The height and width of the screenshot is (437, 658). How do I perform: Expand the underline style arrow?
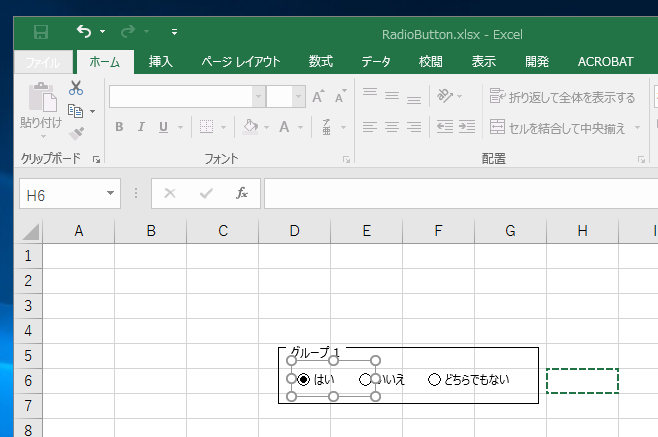coord(180,127)
